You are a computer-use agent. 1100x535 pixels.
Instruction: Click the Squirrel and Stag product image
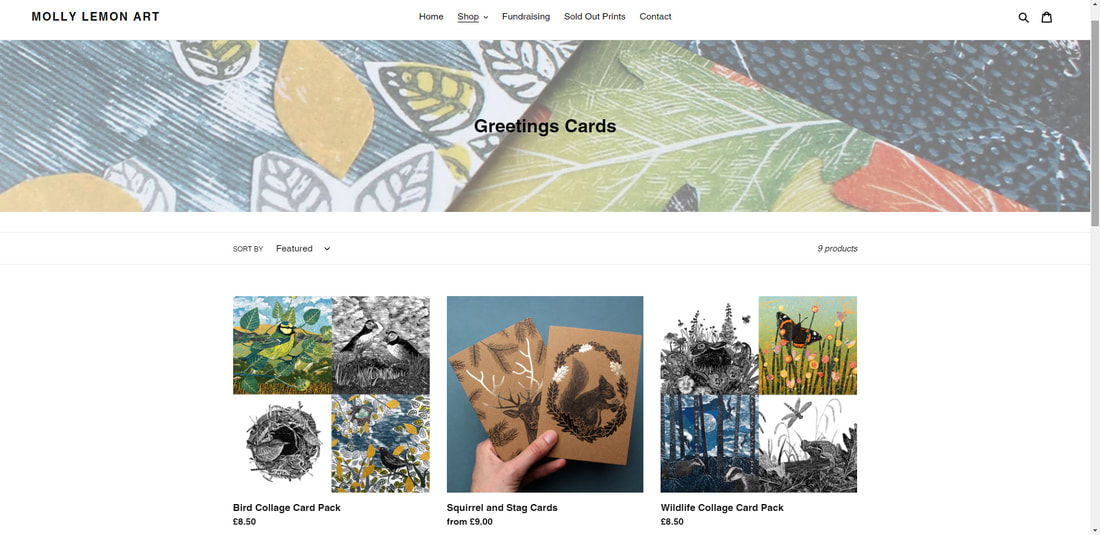coord(545,394)
